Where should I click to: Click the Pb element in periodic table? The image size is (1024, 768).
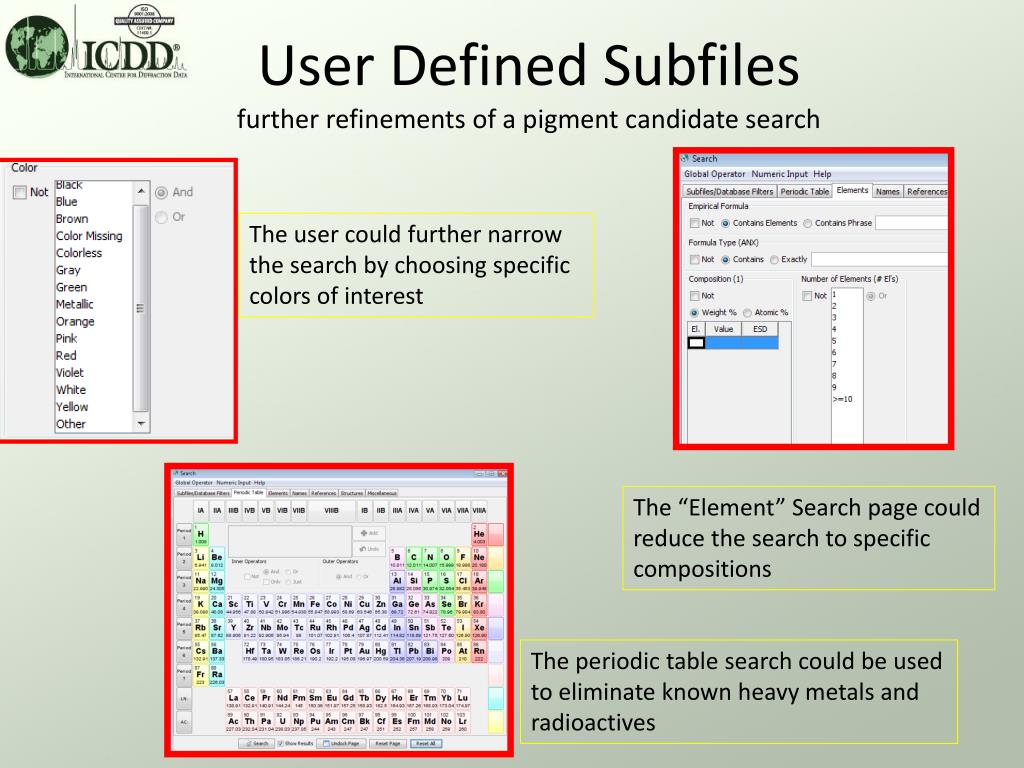(x=413, y=651)
